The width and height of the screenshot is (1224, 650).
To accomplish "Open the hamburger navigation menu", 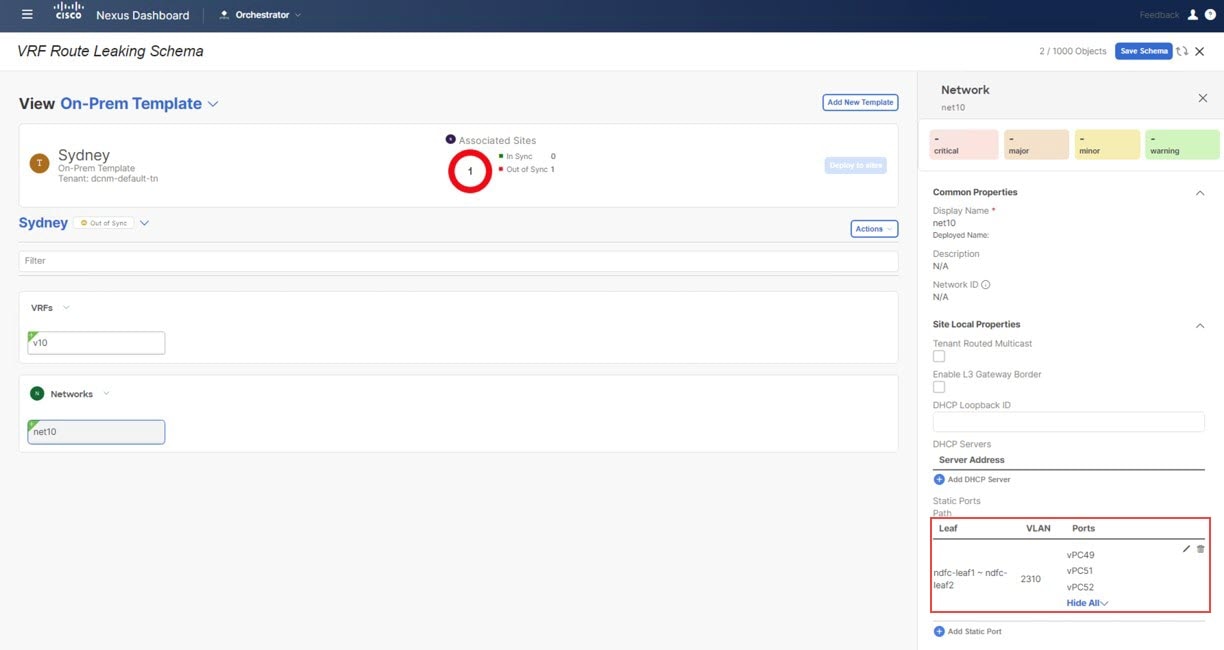I will click(x=27, y=15).
